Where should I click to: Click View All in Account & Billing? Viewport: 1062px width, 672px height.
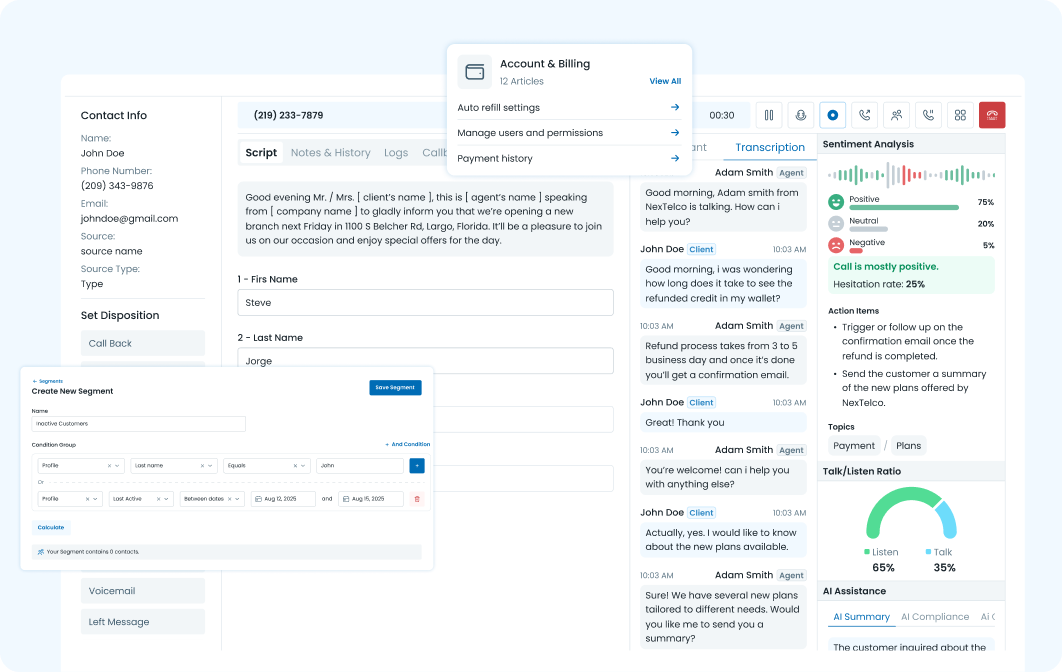pos(665,81)
